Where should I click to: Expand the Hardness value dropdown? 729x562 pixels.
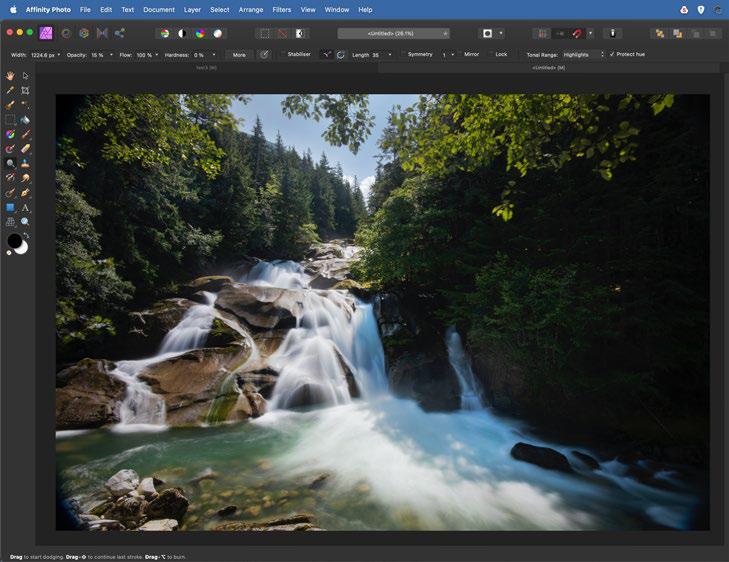[214, 55]
